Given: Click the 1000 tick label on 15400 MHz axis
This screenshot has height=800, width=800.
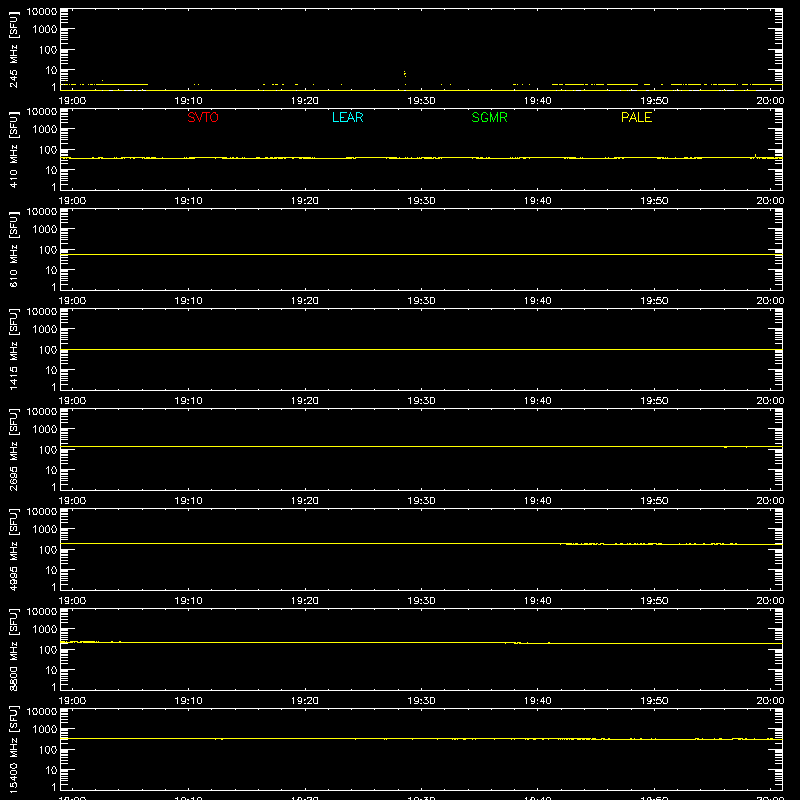Looking at the screenshot, I should [45, 730].
